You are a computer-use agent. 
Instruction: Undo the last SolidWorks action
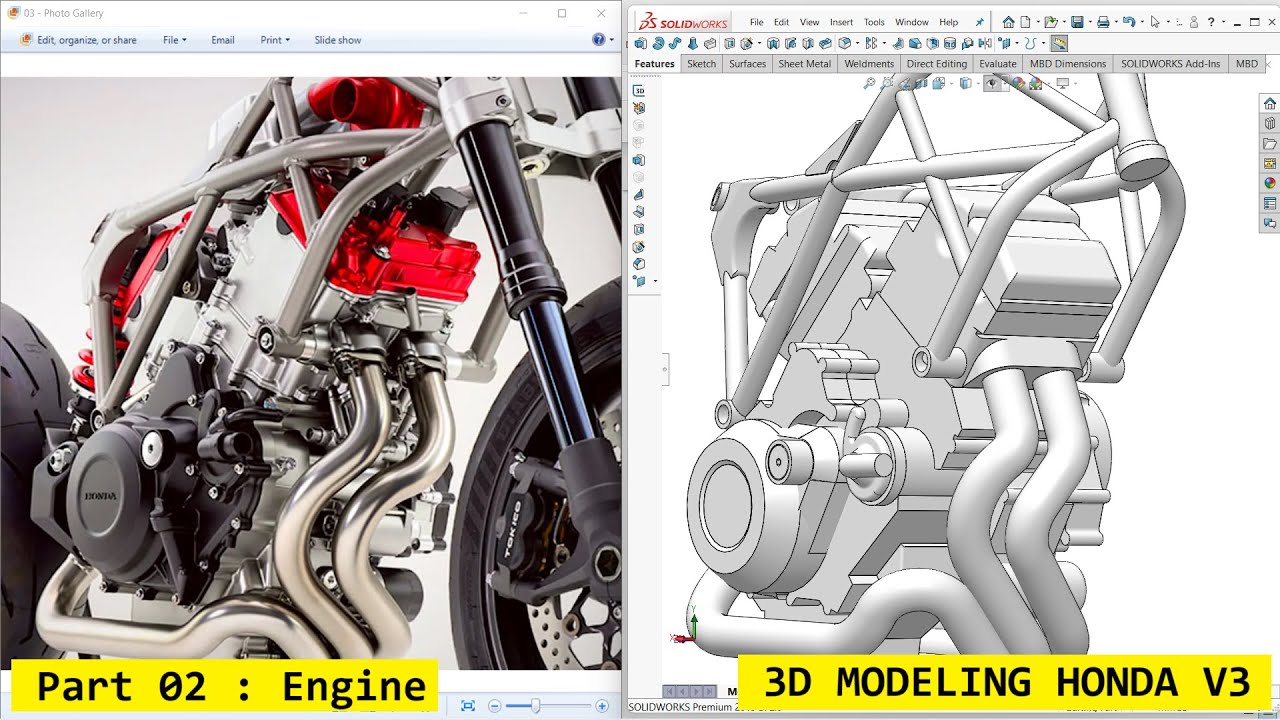[x=1129, y=22]
